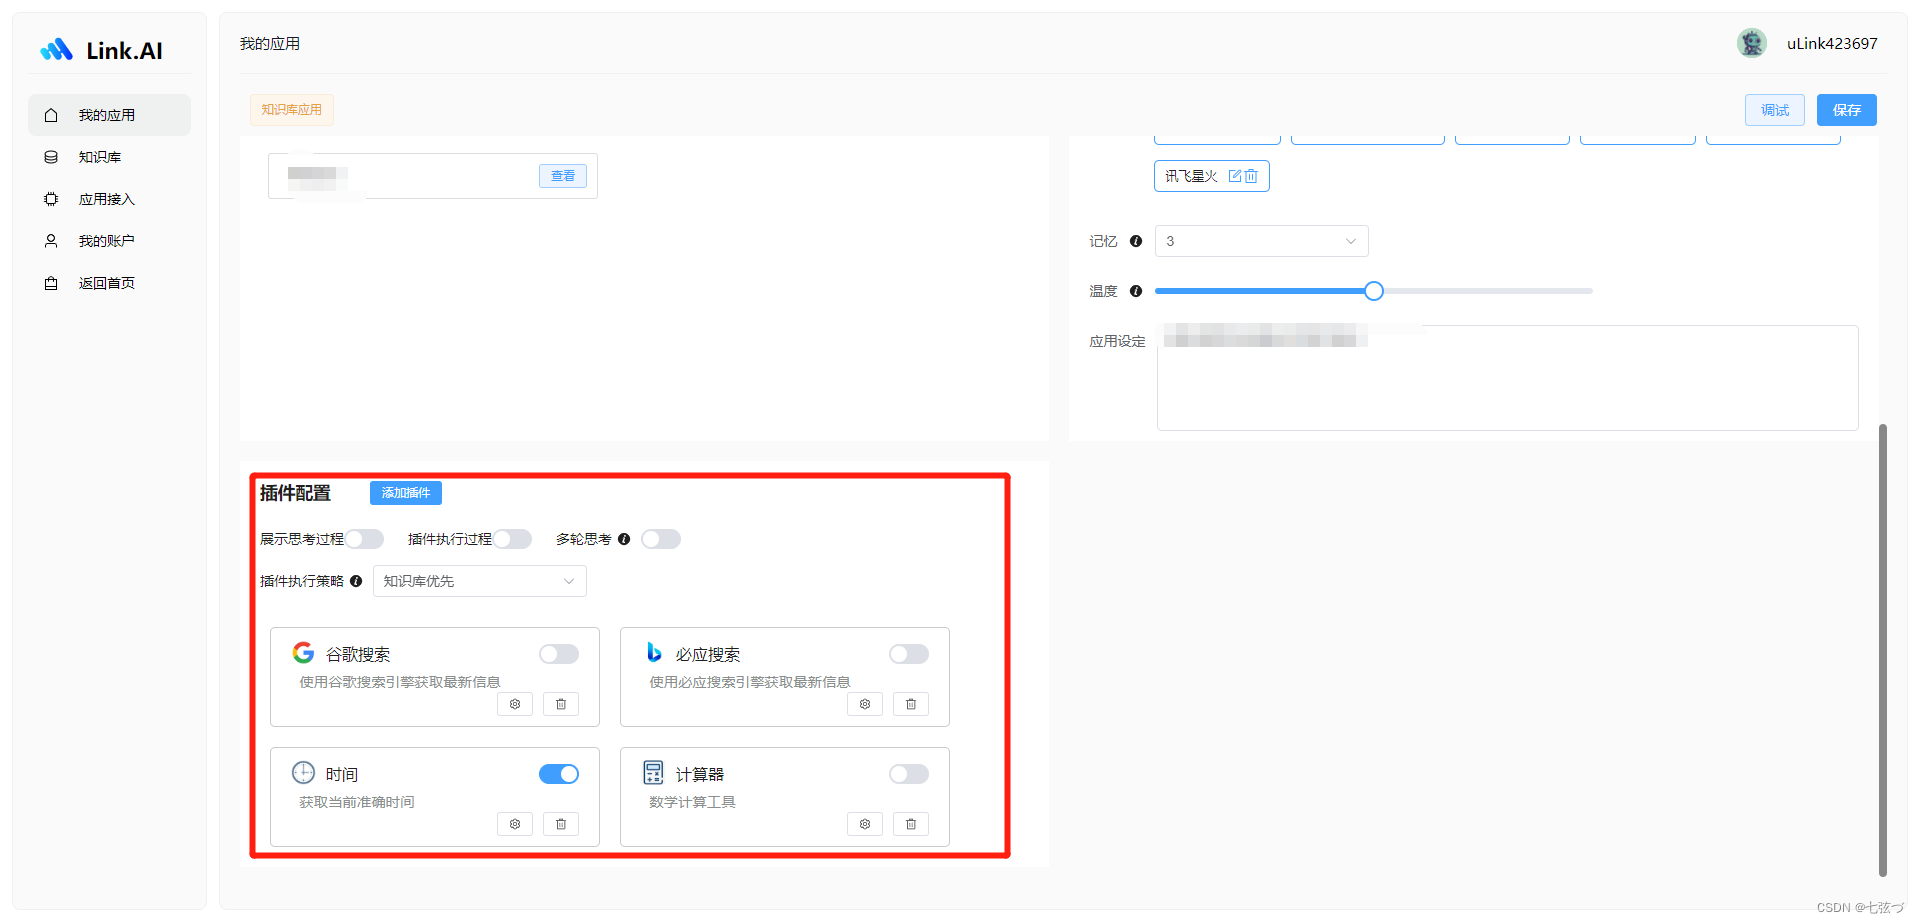Click inside the 应用设定 text area

tap(1507, 378)
